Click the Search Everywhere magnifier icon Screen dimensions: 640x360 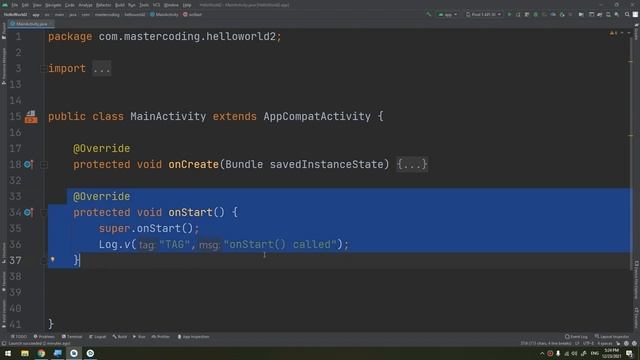[x=627, y=14]
